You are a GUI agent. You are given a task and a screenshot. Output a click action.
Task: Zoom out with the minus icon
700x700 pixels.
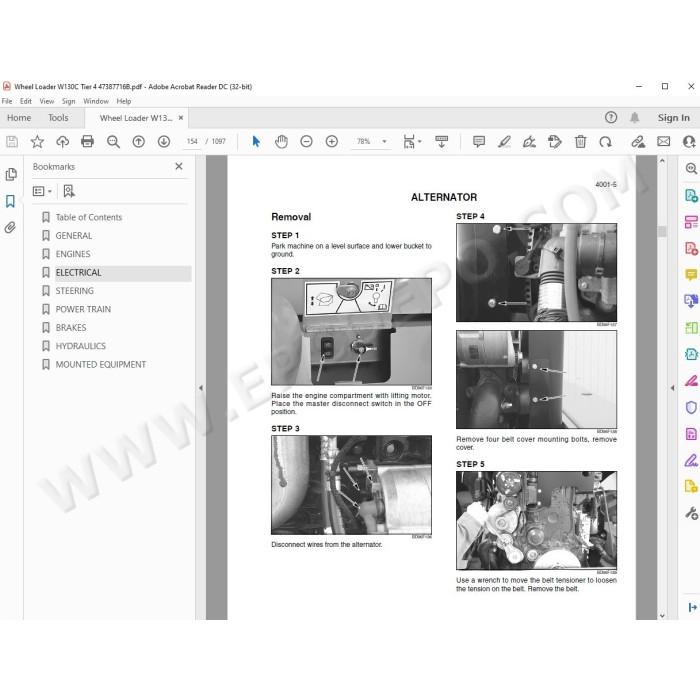(306, 142)
